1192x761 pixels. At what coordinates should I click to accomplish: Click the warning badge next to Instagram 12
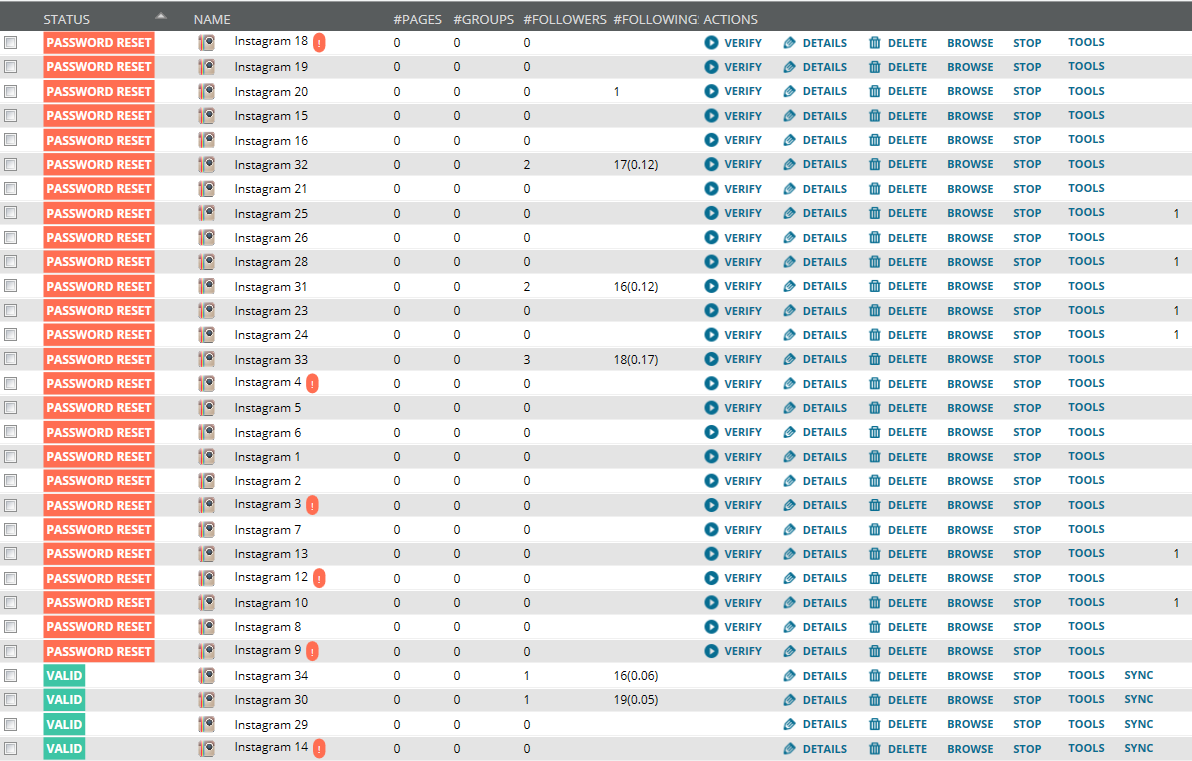(319, 578)
